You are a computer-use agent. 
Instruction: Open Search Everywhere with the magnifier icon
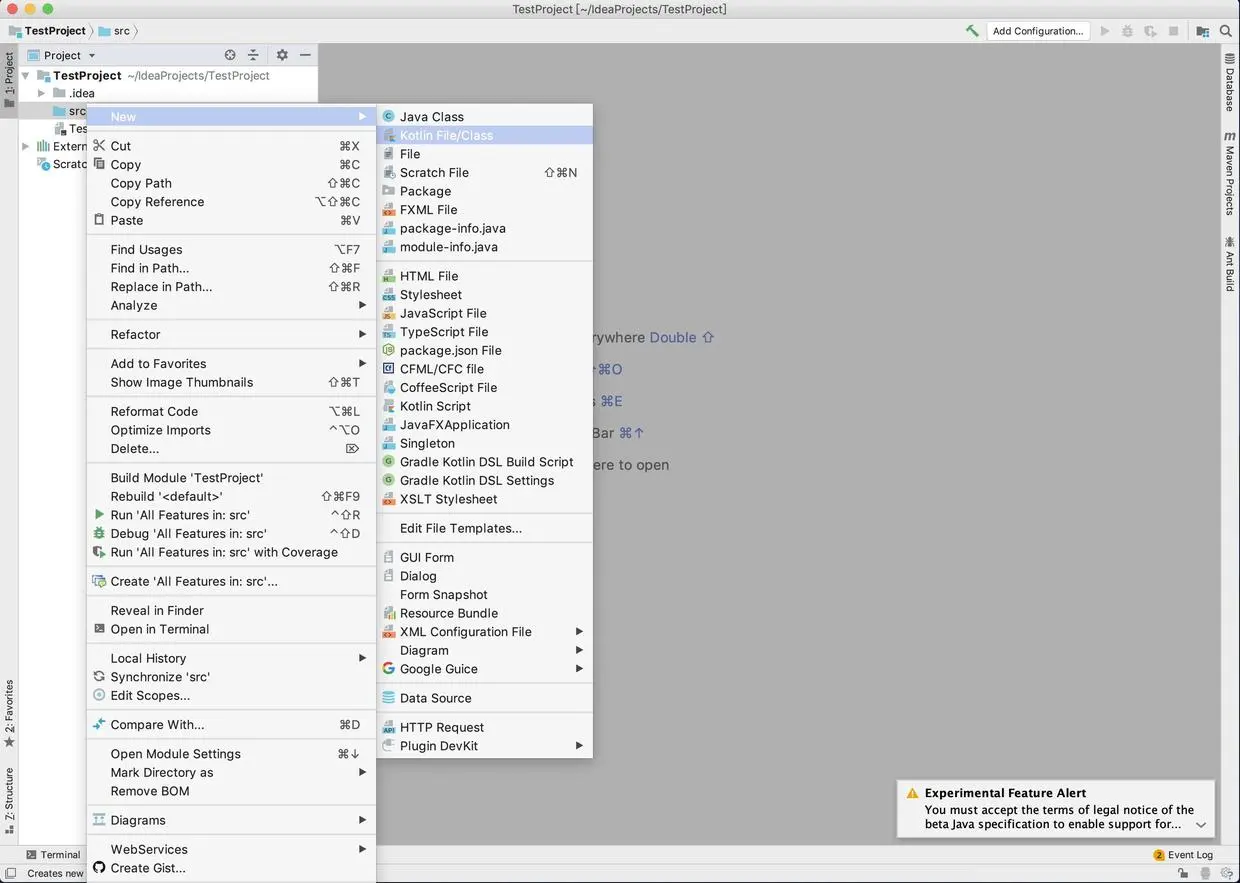coord(1225,31)
